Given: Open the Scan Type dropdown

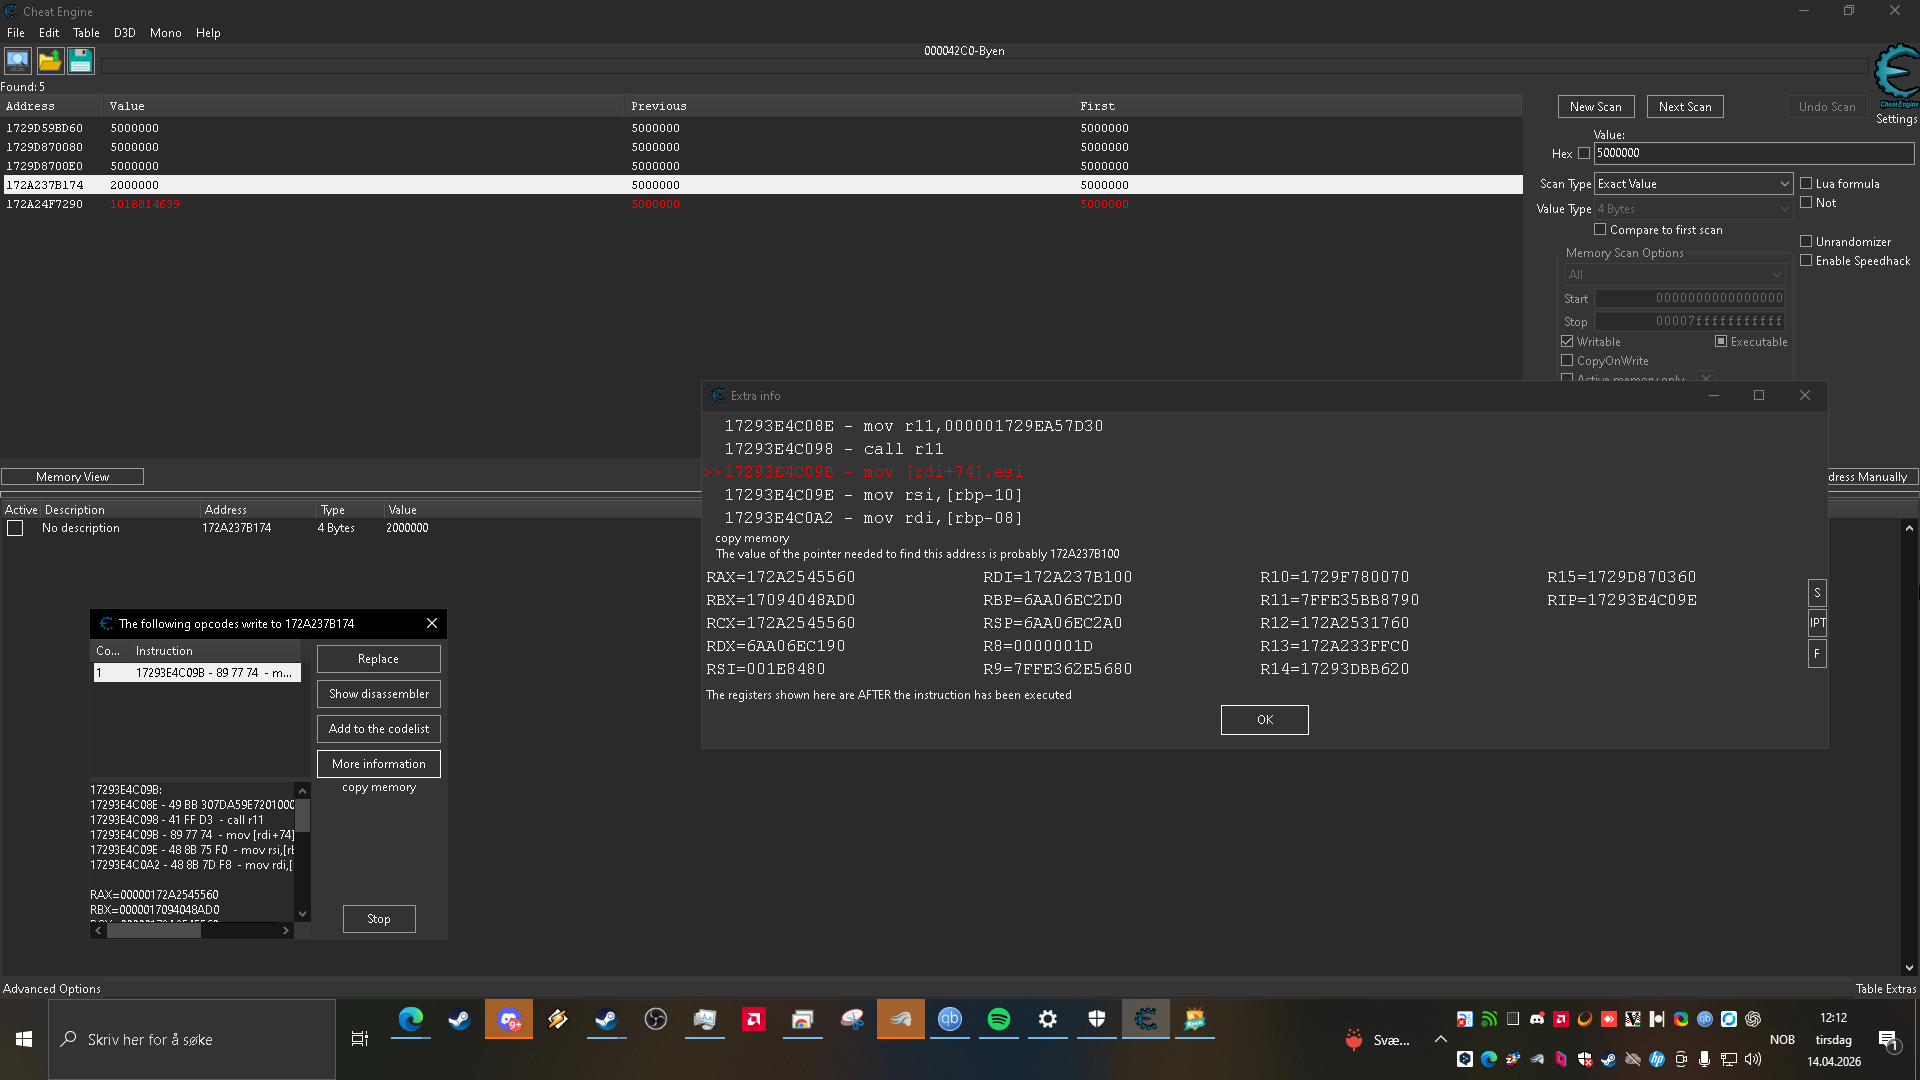Looking at the screenshot, I should [x=1692, y=184].
